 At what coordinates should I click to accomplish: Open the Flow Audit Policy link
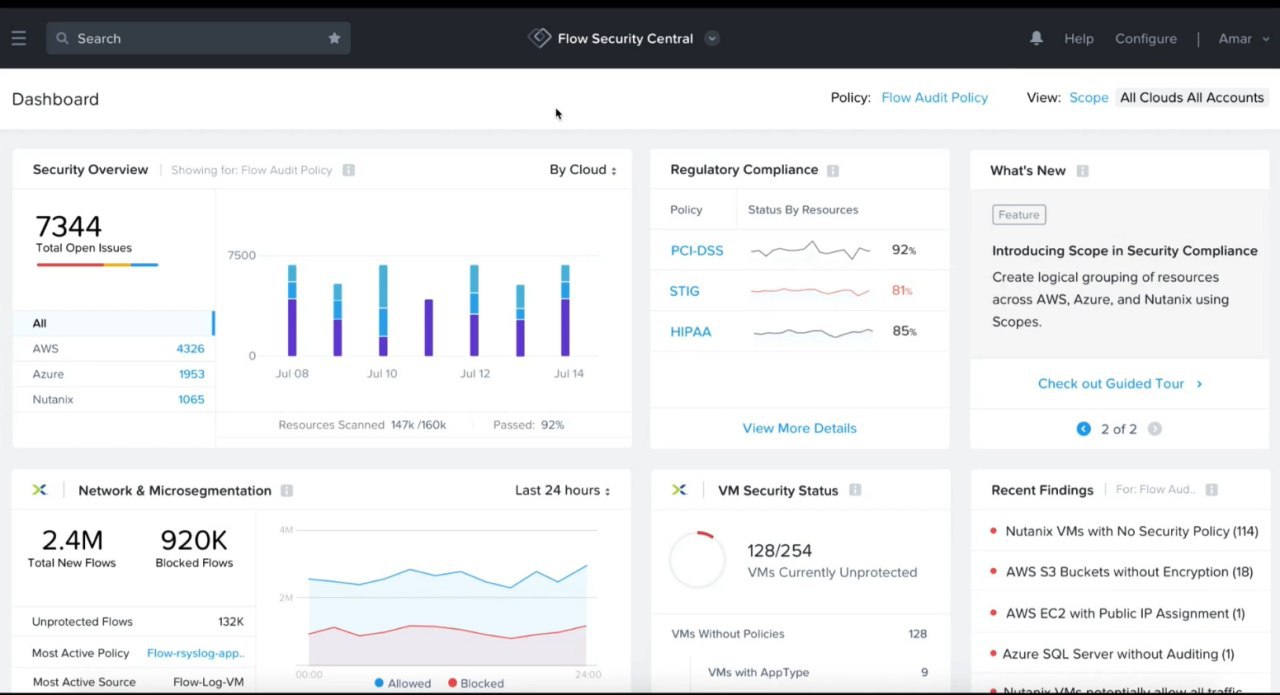coord(934,98)
